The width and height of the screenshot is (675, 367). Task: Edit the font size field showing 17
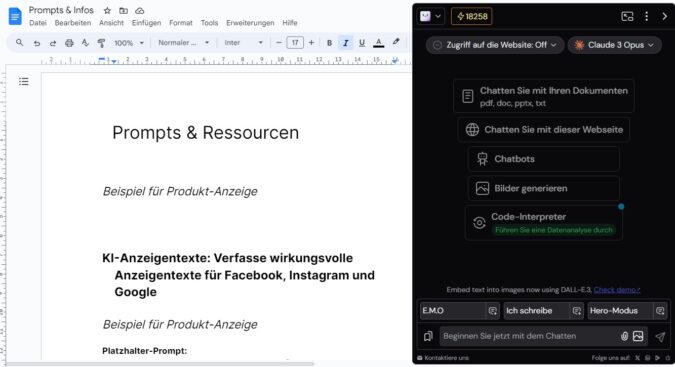295,43
